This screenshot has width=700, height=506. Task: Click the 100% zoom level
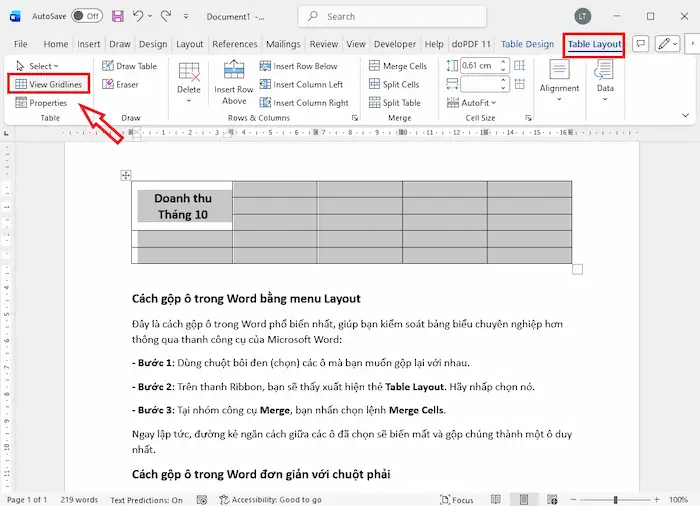678,500
